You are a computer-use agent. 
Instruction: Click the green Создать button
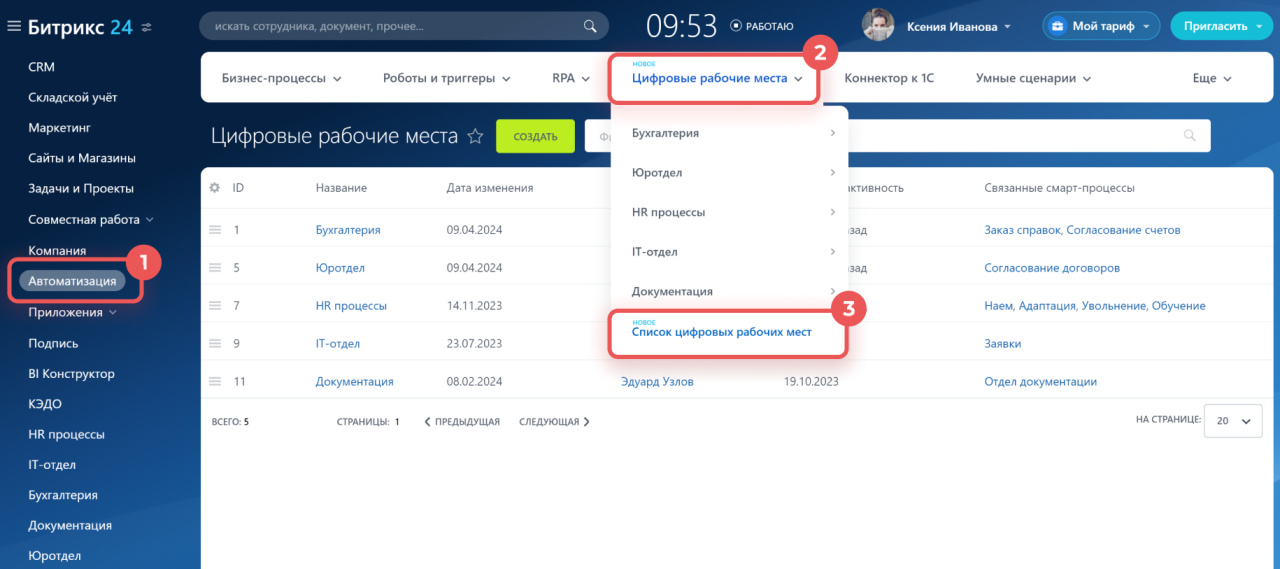(x=535, y=136)
